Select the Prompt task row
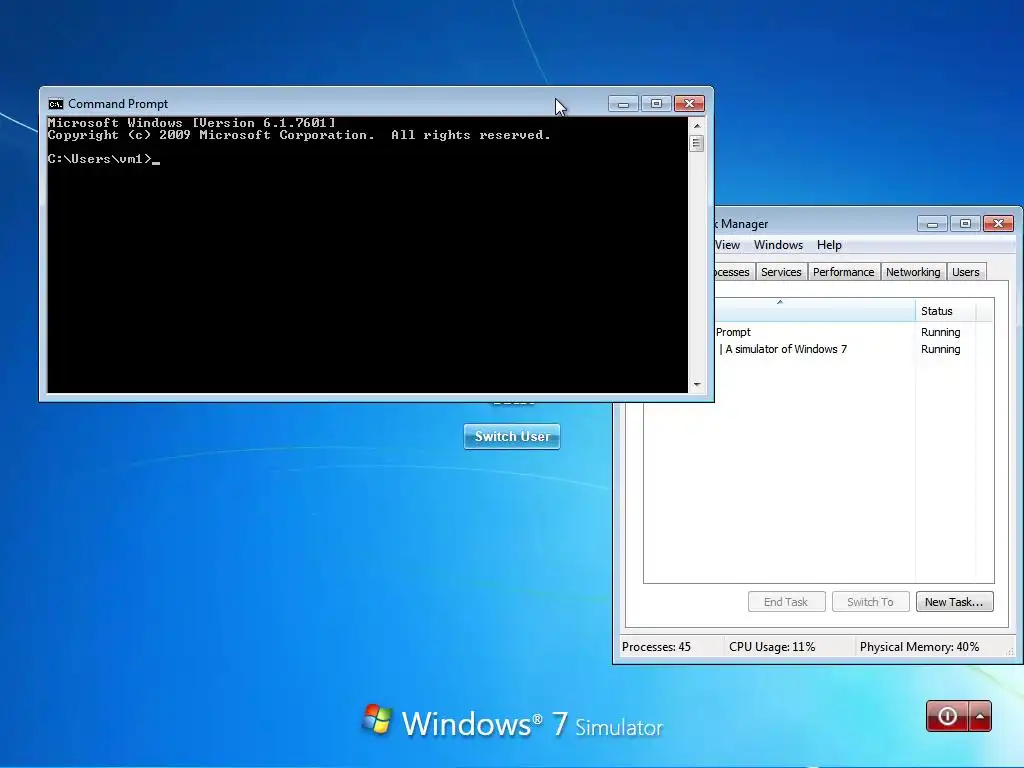Screen dimensions: 1024x768 (854, 332)
